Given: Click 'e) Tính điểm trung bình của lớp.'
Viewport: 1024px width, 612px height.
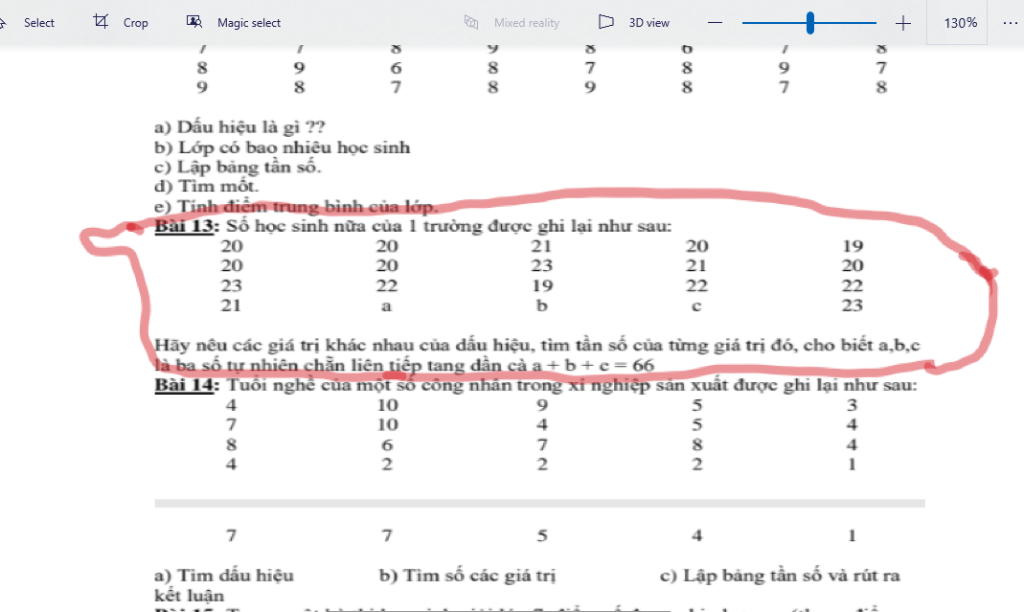Looking at the screenshot, I should [x=296, y=206].
